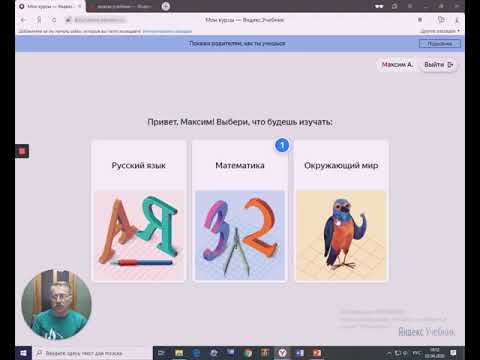Click the Yandex home icon in the toolbar
The image size is (480, 360).
(39, 20)
